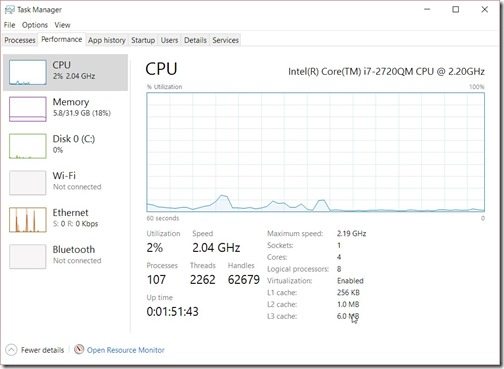Open the File menu
Viewport: 504px width, 369px height.
coord(9,25)
